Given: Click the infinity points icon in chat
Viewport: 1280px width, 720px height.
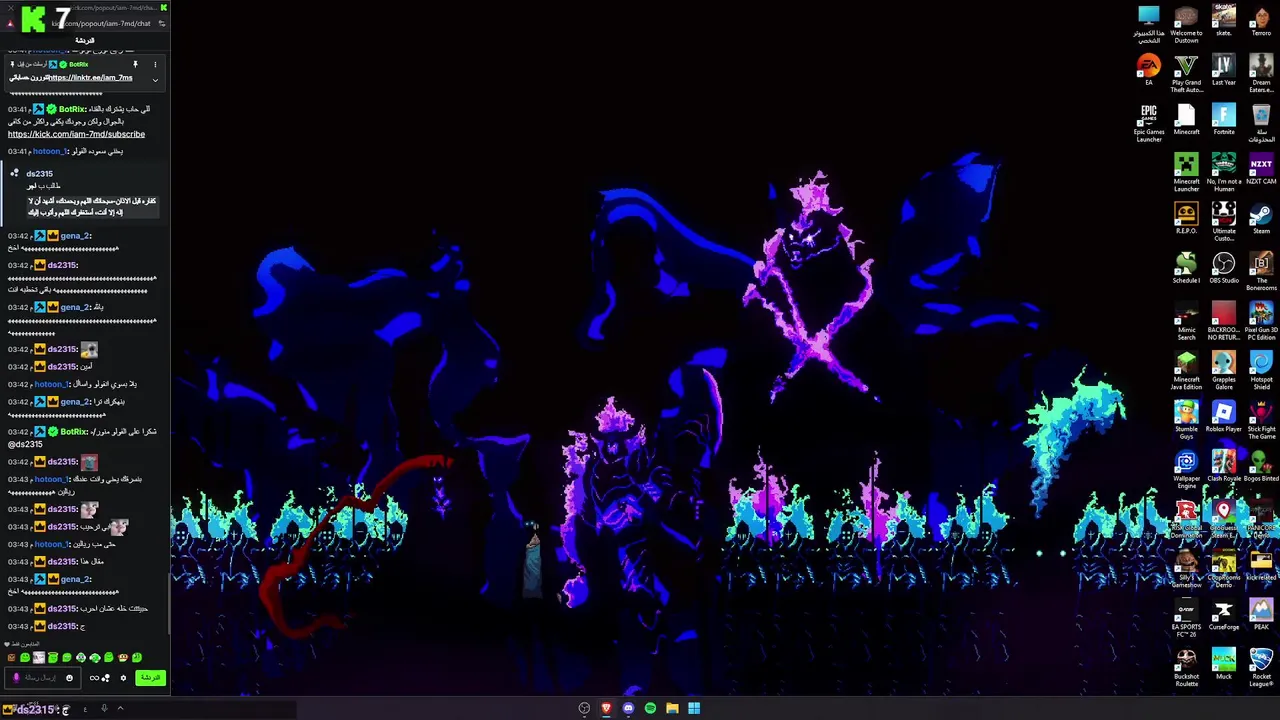Looking at the screenshot, I should (94, 678).
